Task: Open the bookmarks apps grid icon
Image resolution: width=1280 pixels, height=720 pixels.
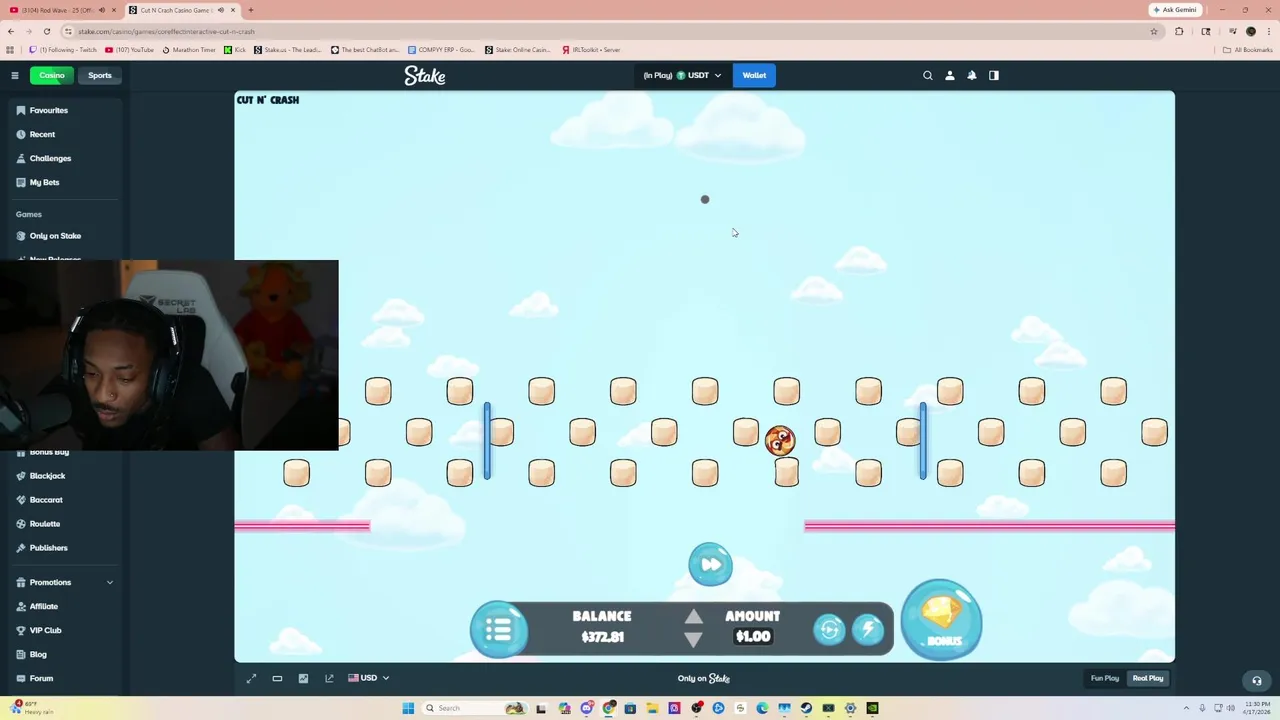Action: [x=10, y=49]
